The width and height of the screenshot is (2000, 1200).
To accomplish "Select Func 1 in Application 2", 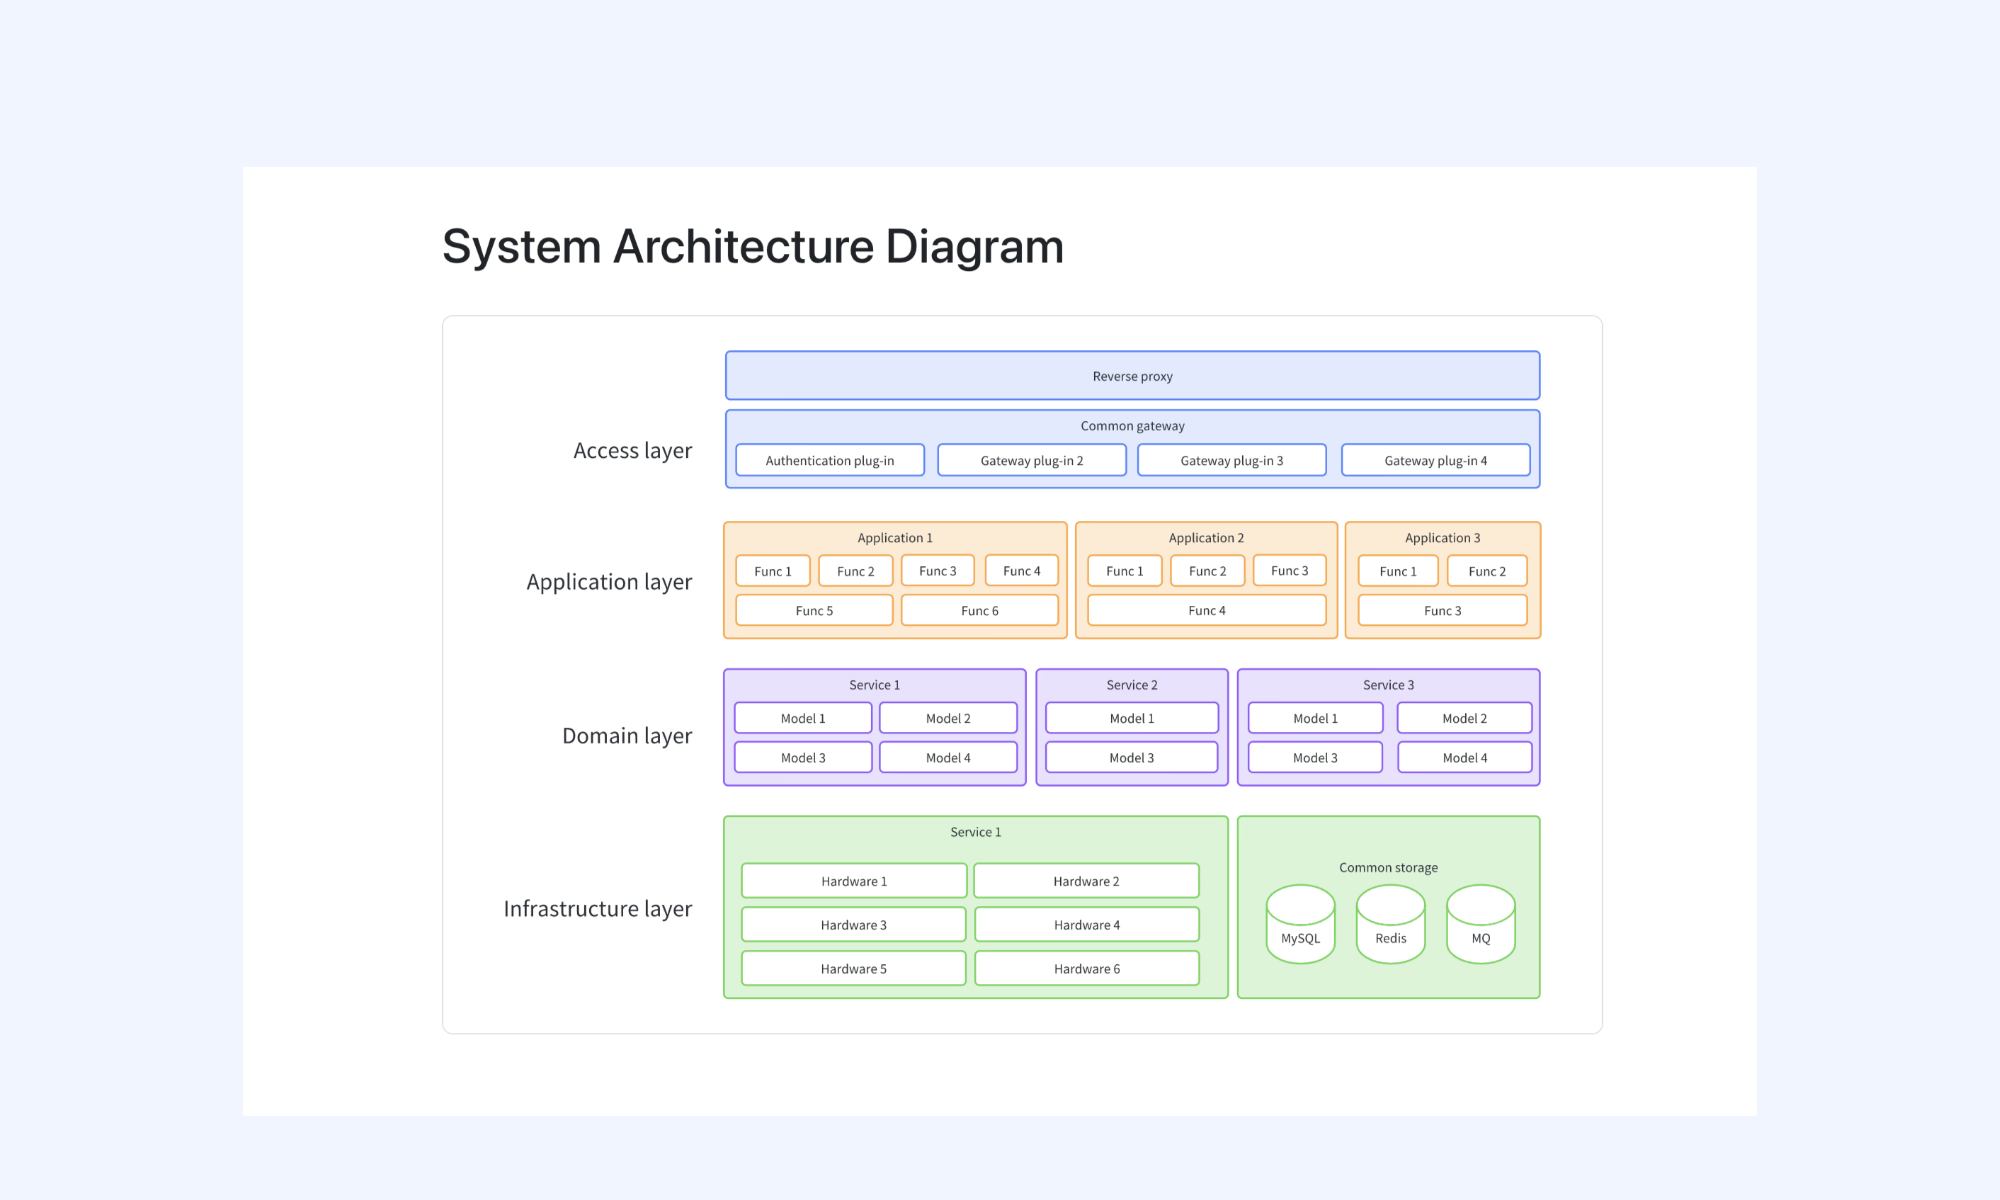I will (1125, 571).
